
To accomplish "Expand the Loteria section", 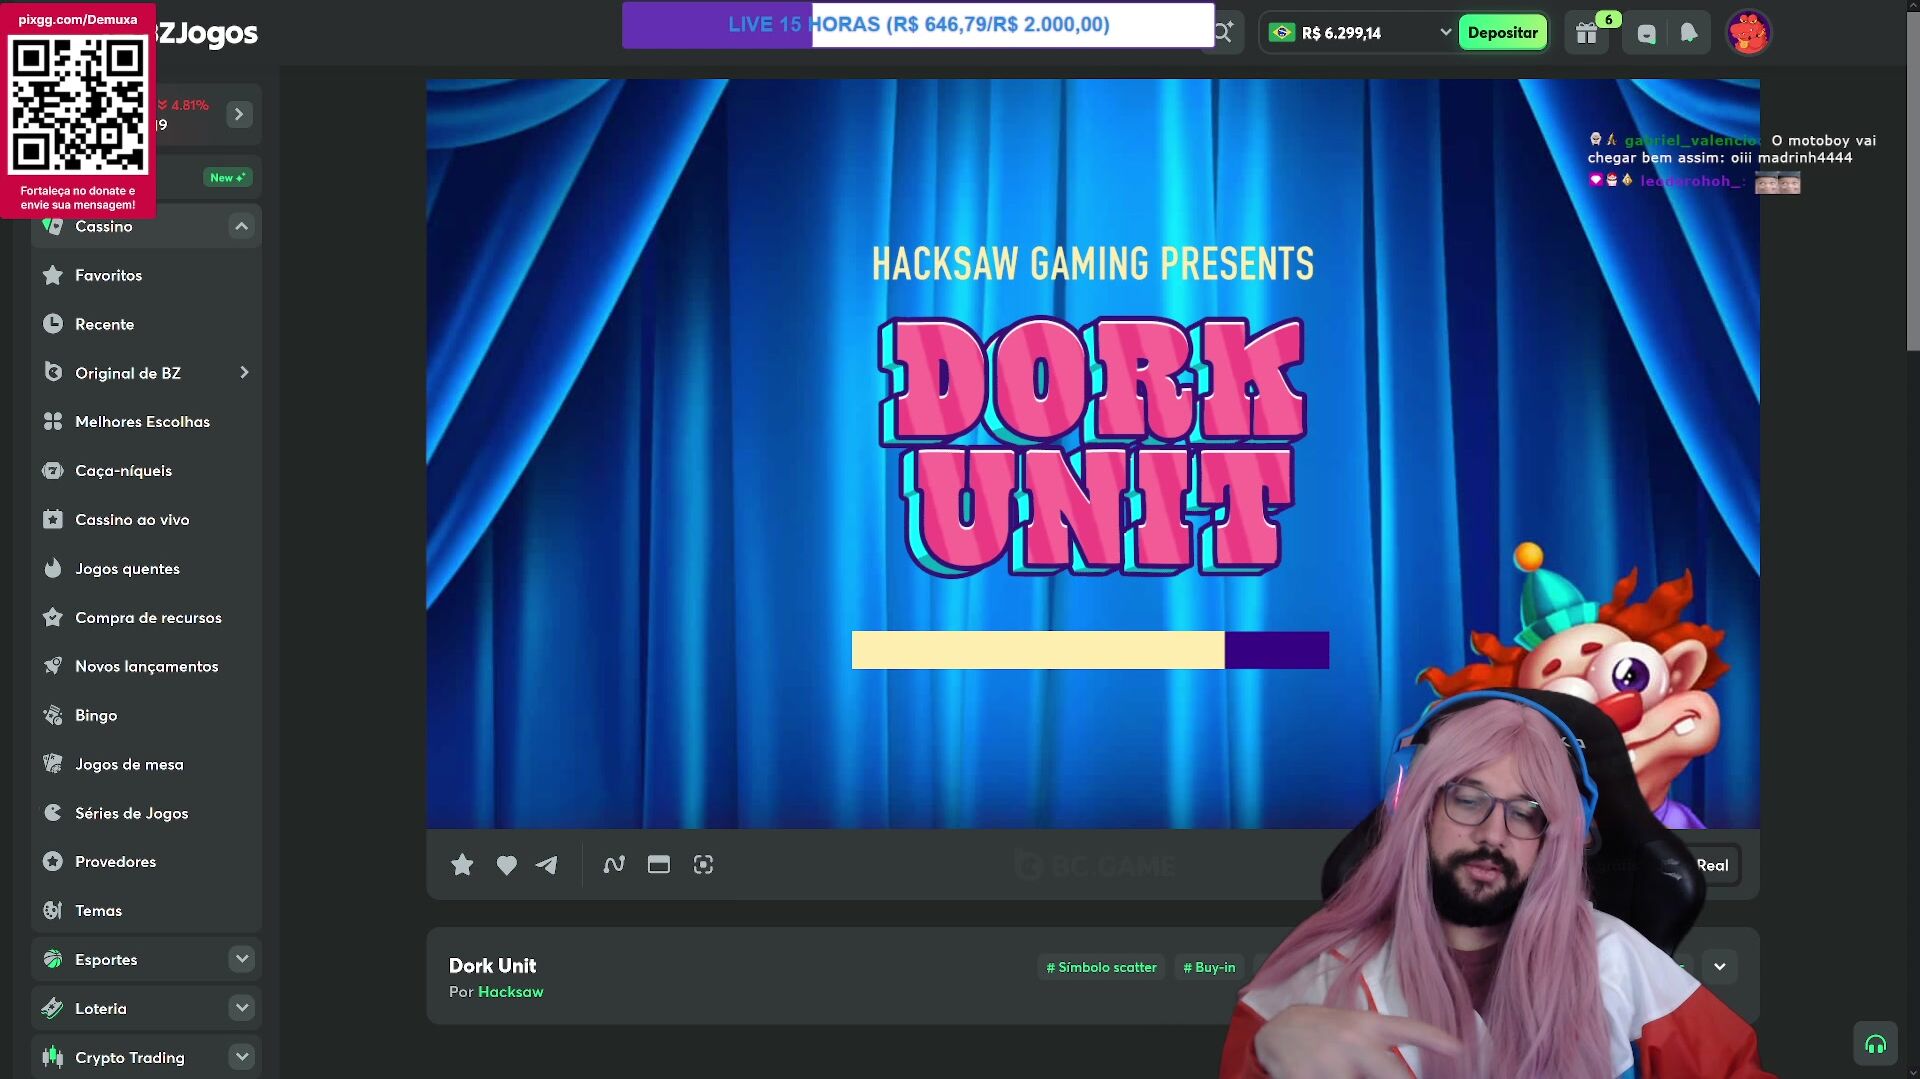I will point(241,1008).
